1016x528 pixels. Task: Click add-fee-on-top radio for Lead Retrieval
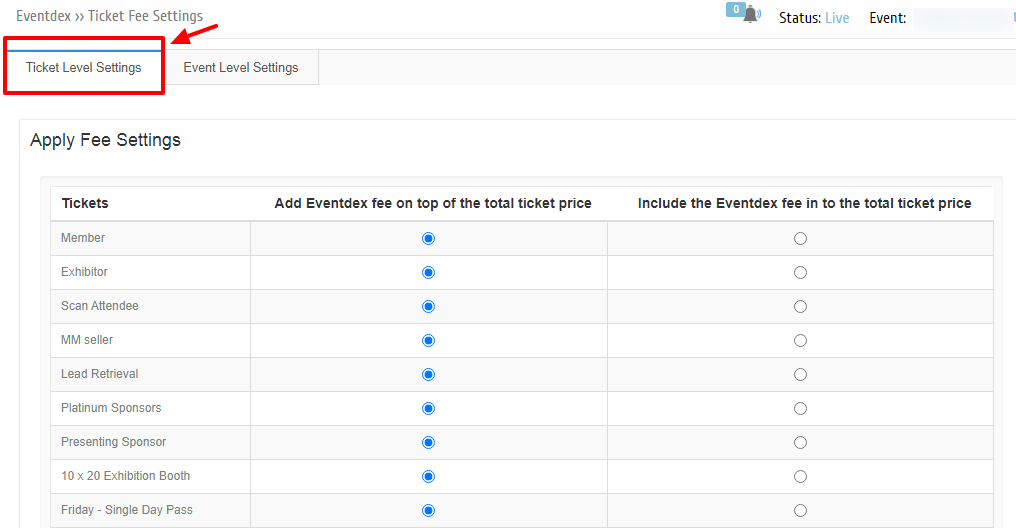pyautogui.click(x=428, y=374)
